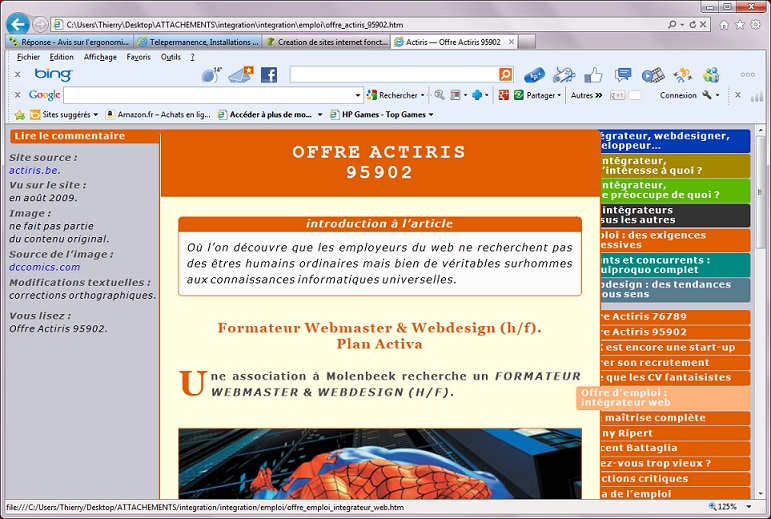Open sidebar link Offre Actiris 76789
Screen dimensions: 771x519
point(675,317)
